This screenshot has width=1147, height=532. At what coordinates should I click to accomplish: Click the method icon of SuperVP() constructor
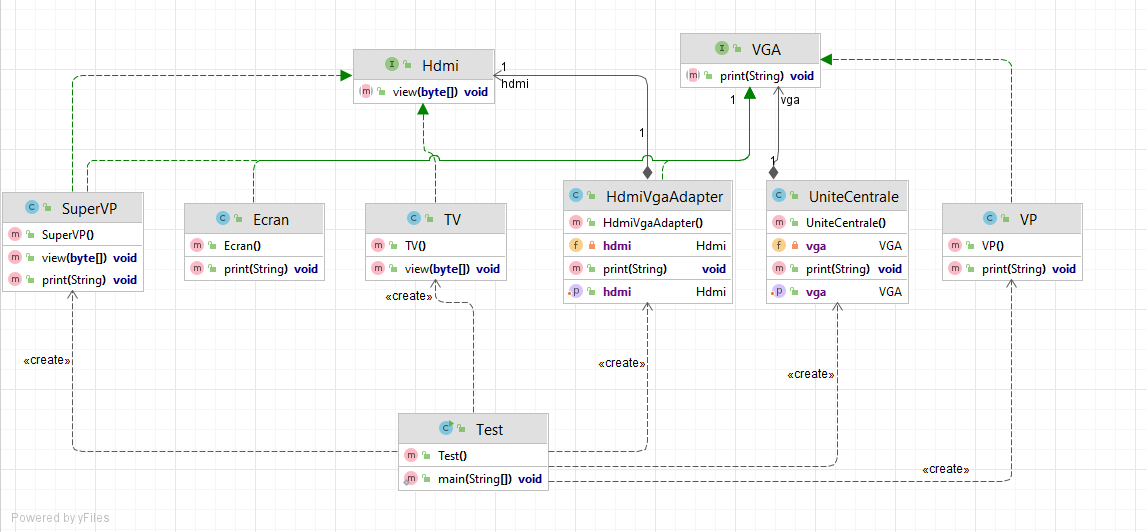click(x=14, y=235)
